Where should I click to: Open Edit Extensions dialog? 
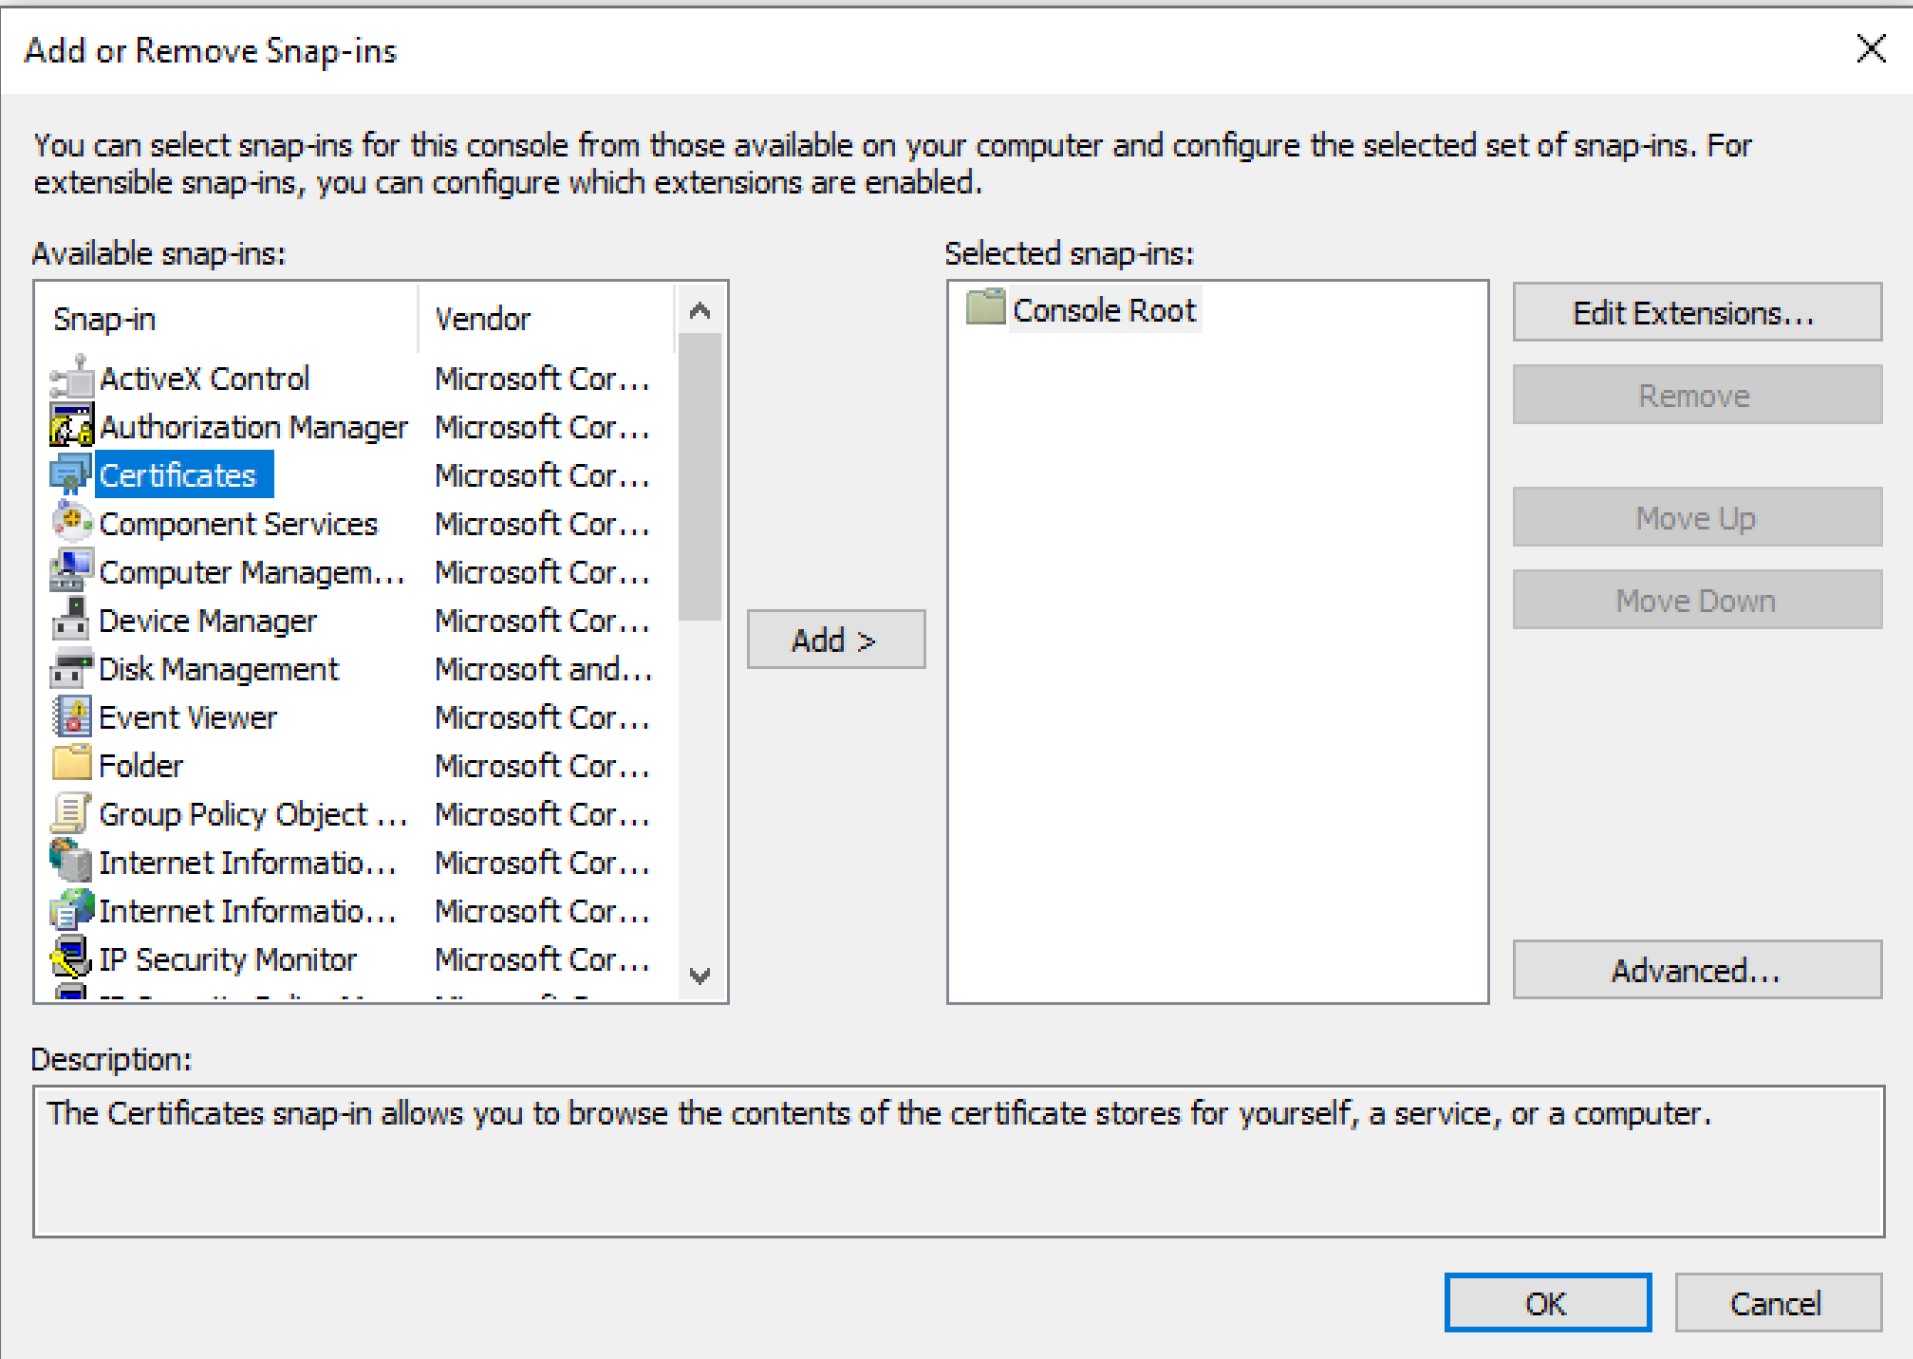click(x=1697, y=313)
